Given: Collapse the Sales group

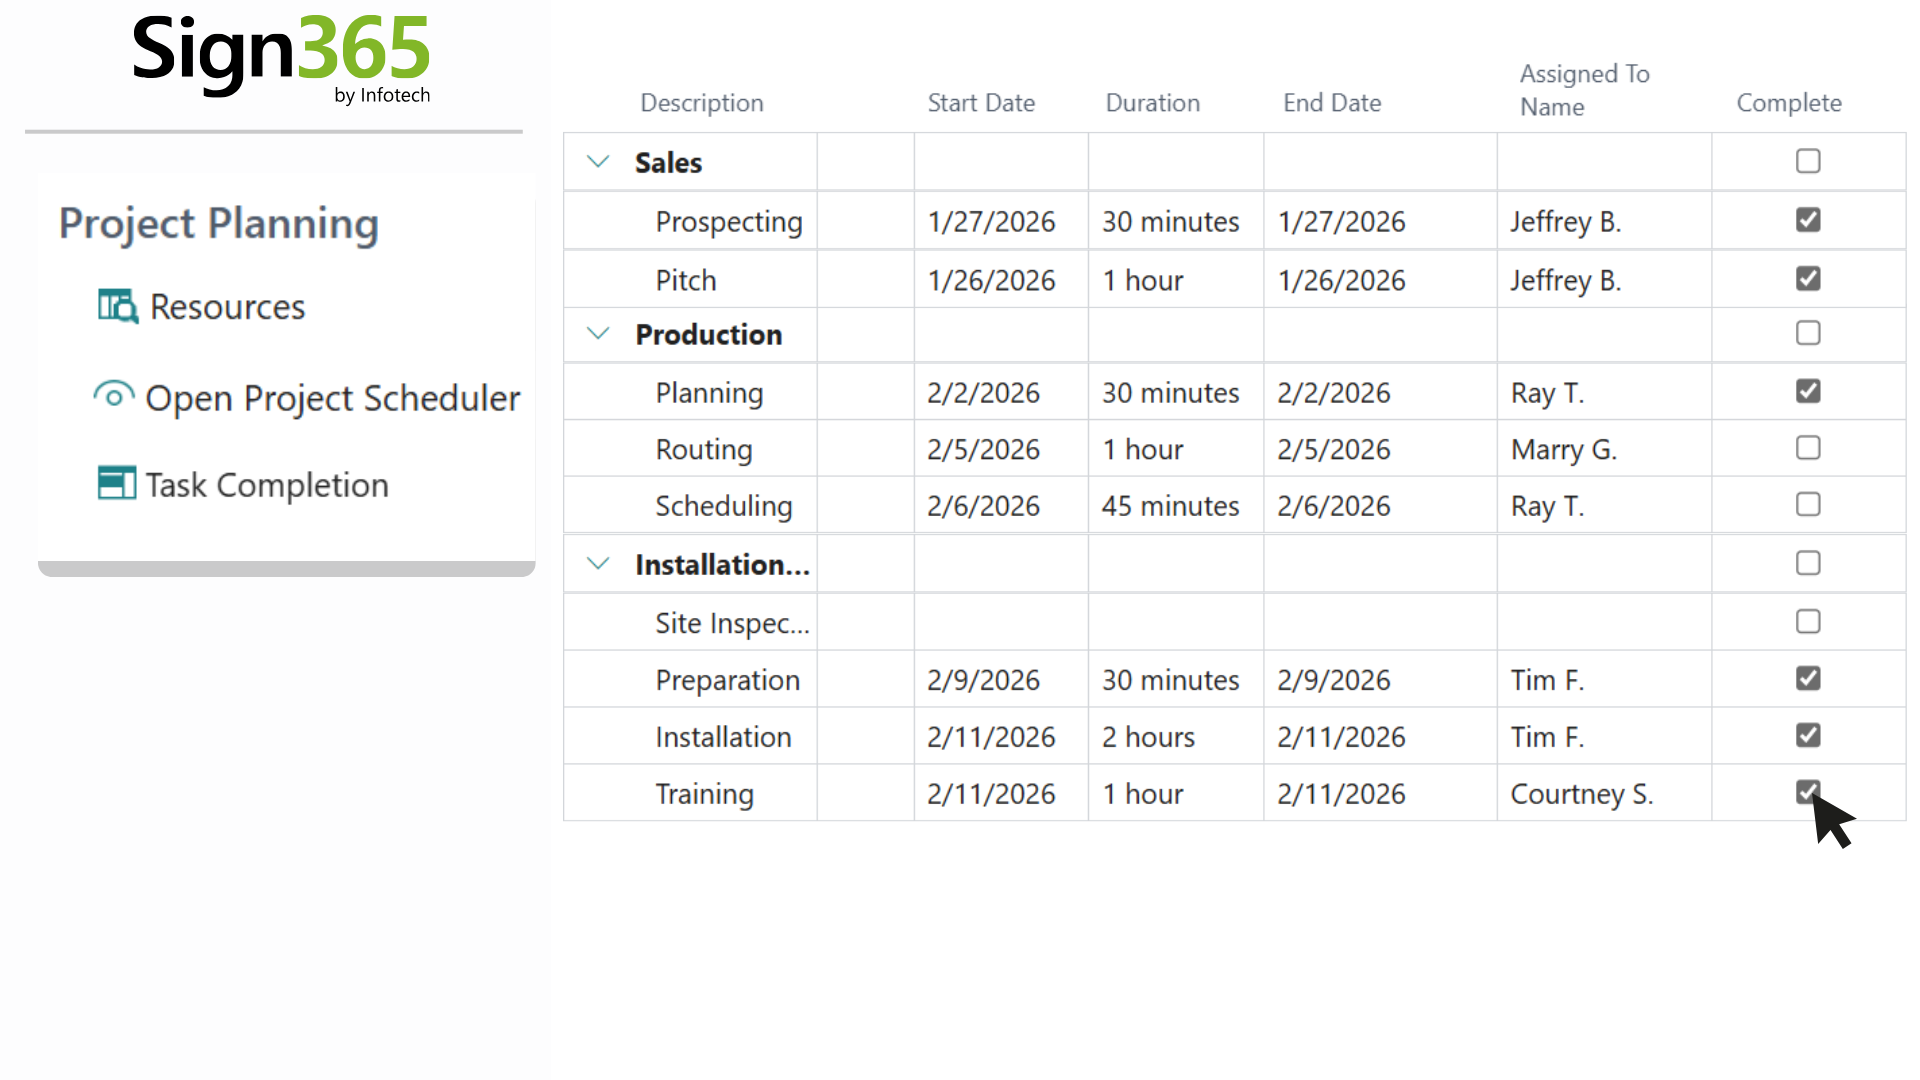Looking at the screenshot, I should [x=598, y=162].
